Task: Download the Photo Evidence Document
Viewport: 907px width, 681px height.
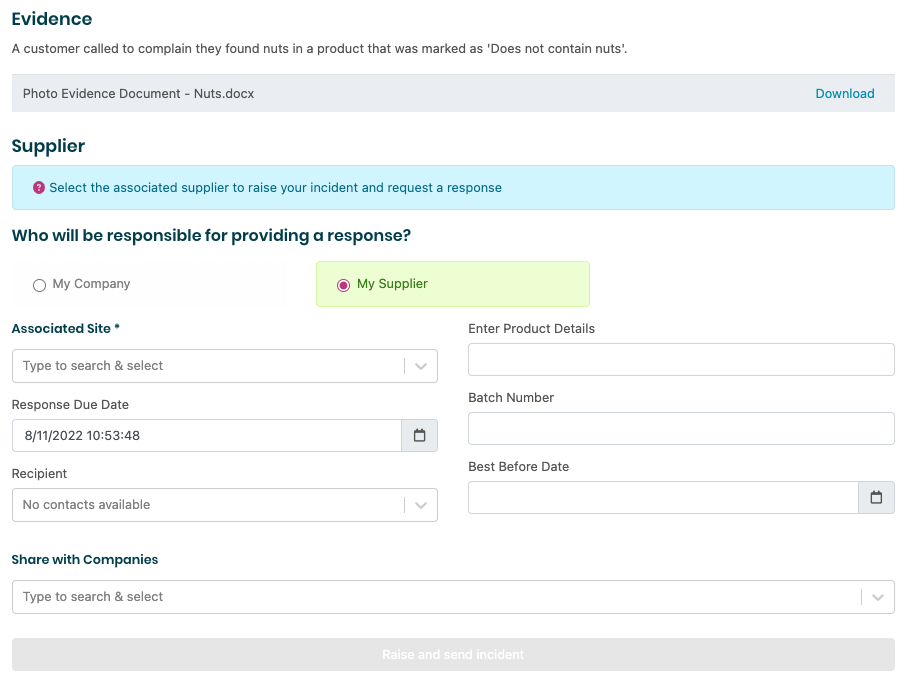Action: pos(844,94)
